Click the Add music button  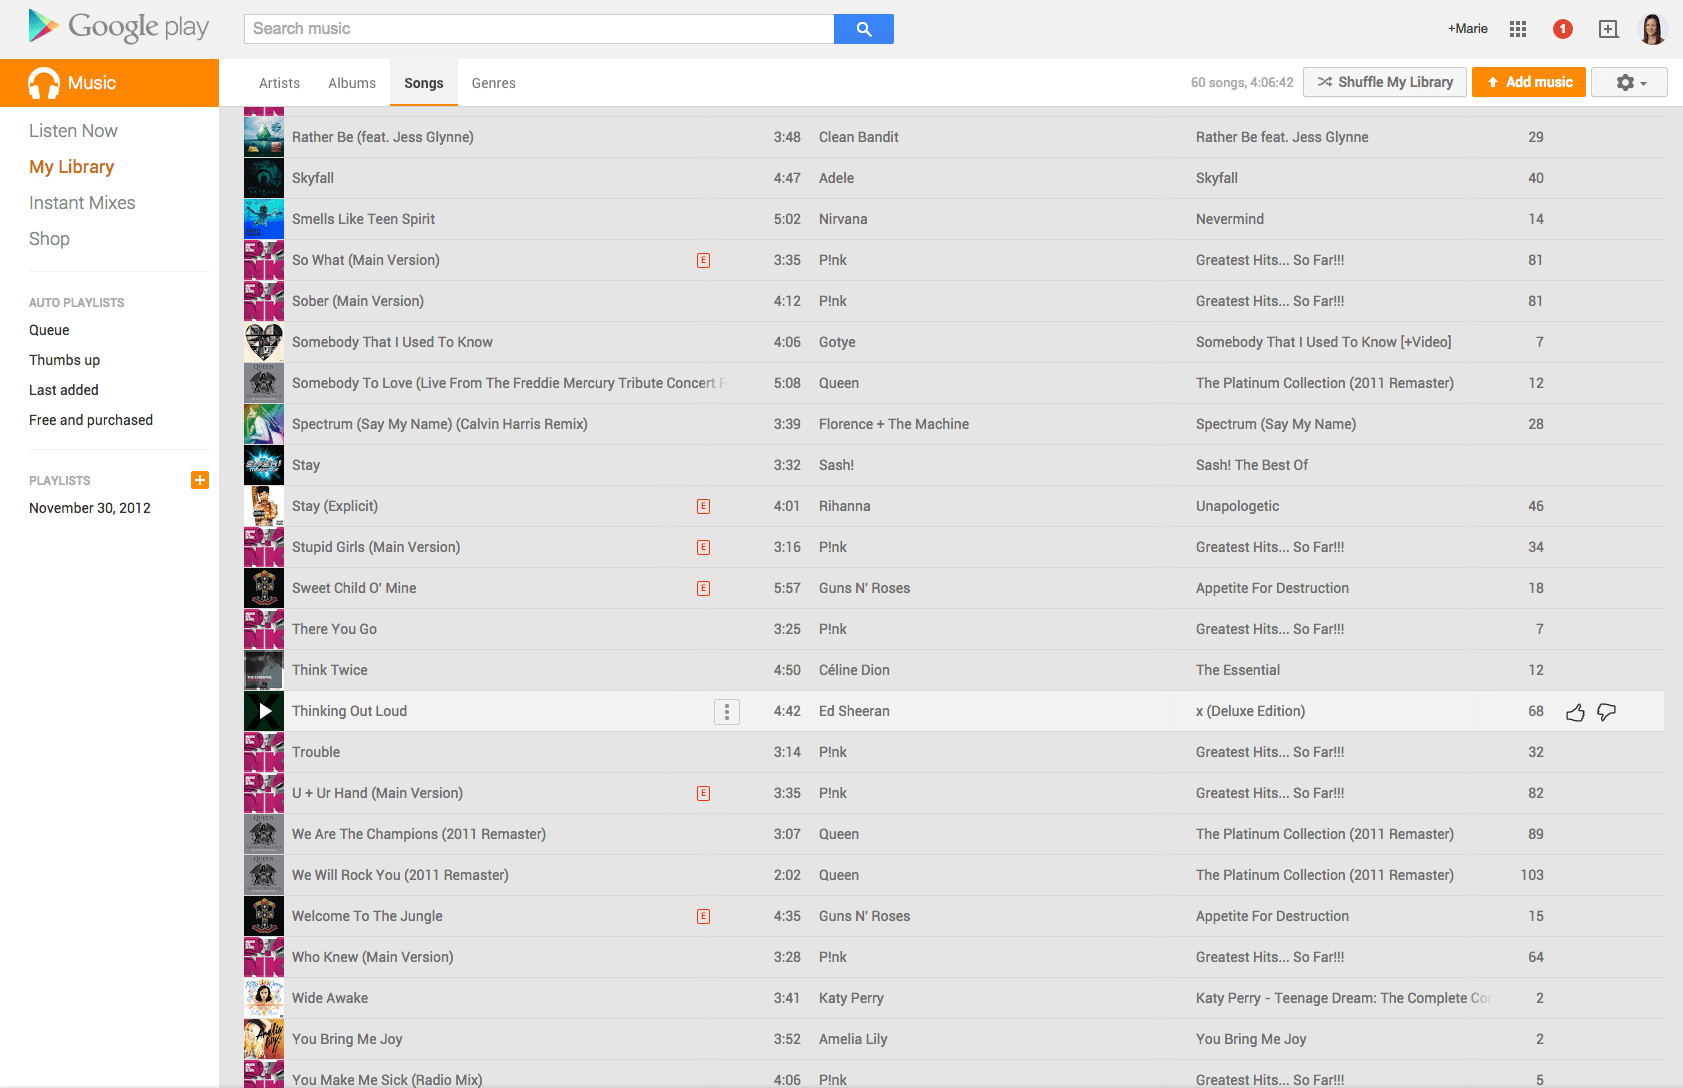[1528, 81]
